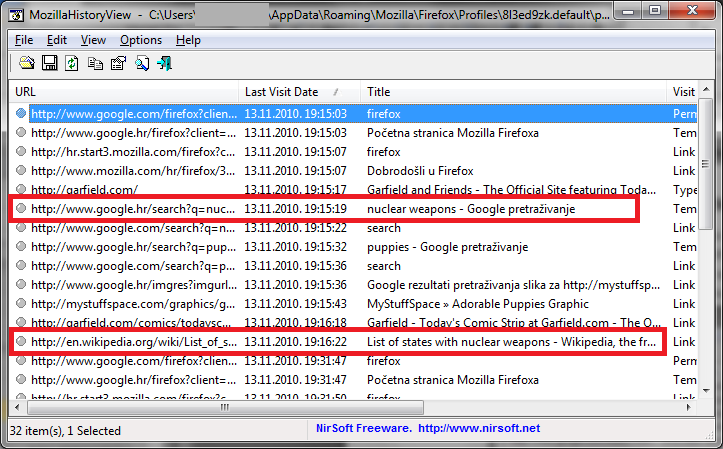Click the globe icon of garfield.com row
This screenshot has width=723, height=449.
tap(21, 189)
